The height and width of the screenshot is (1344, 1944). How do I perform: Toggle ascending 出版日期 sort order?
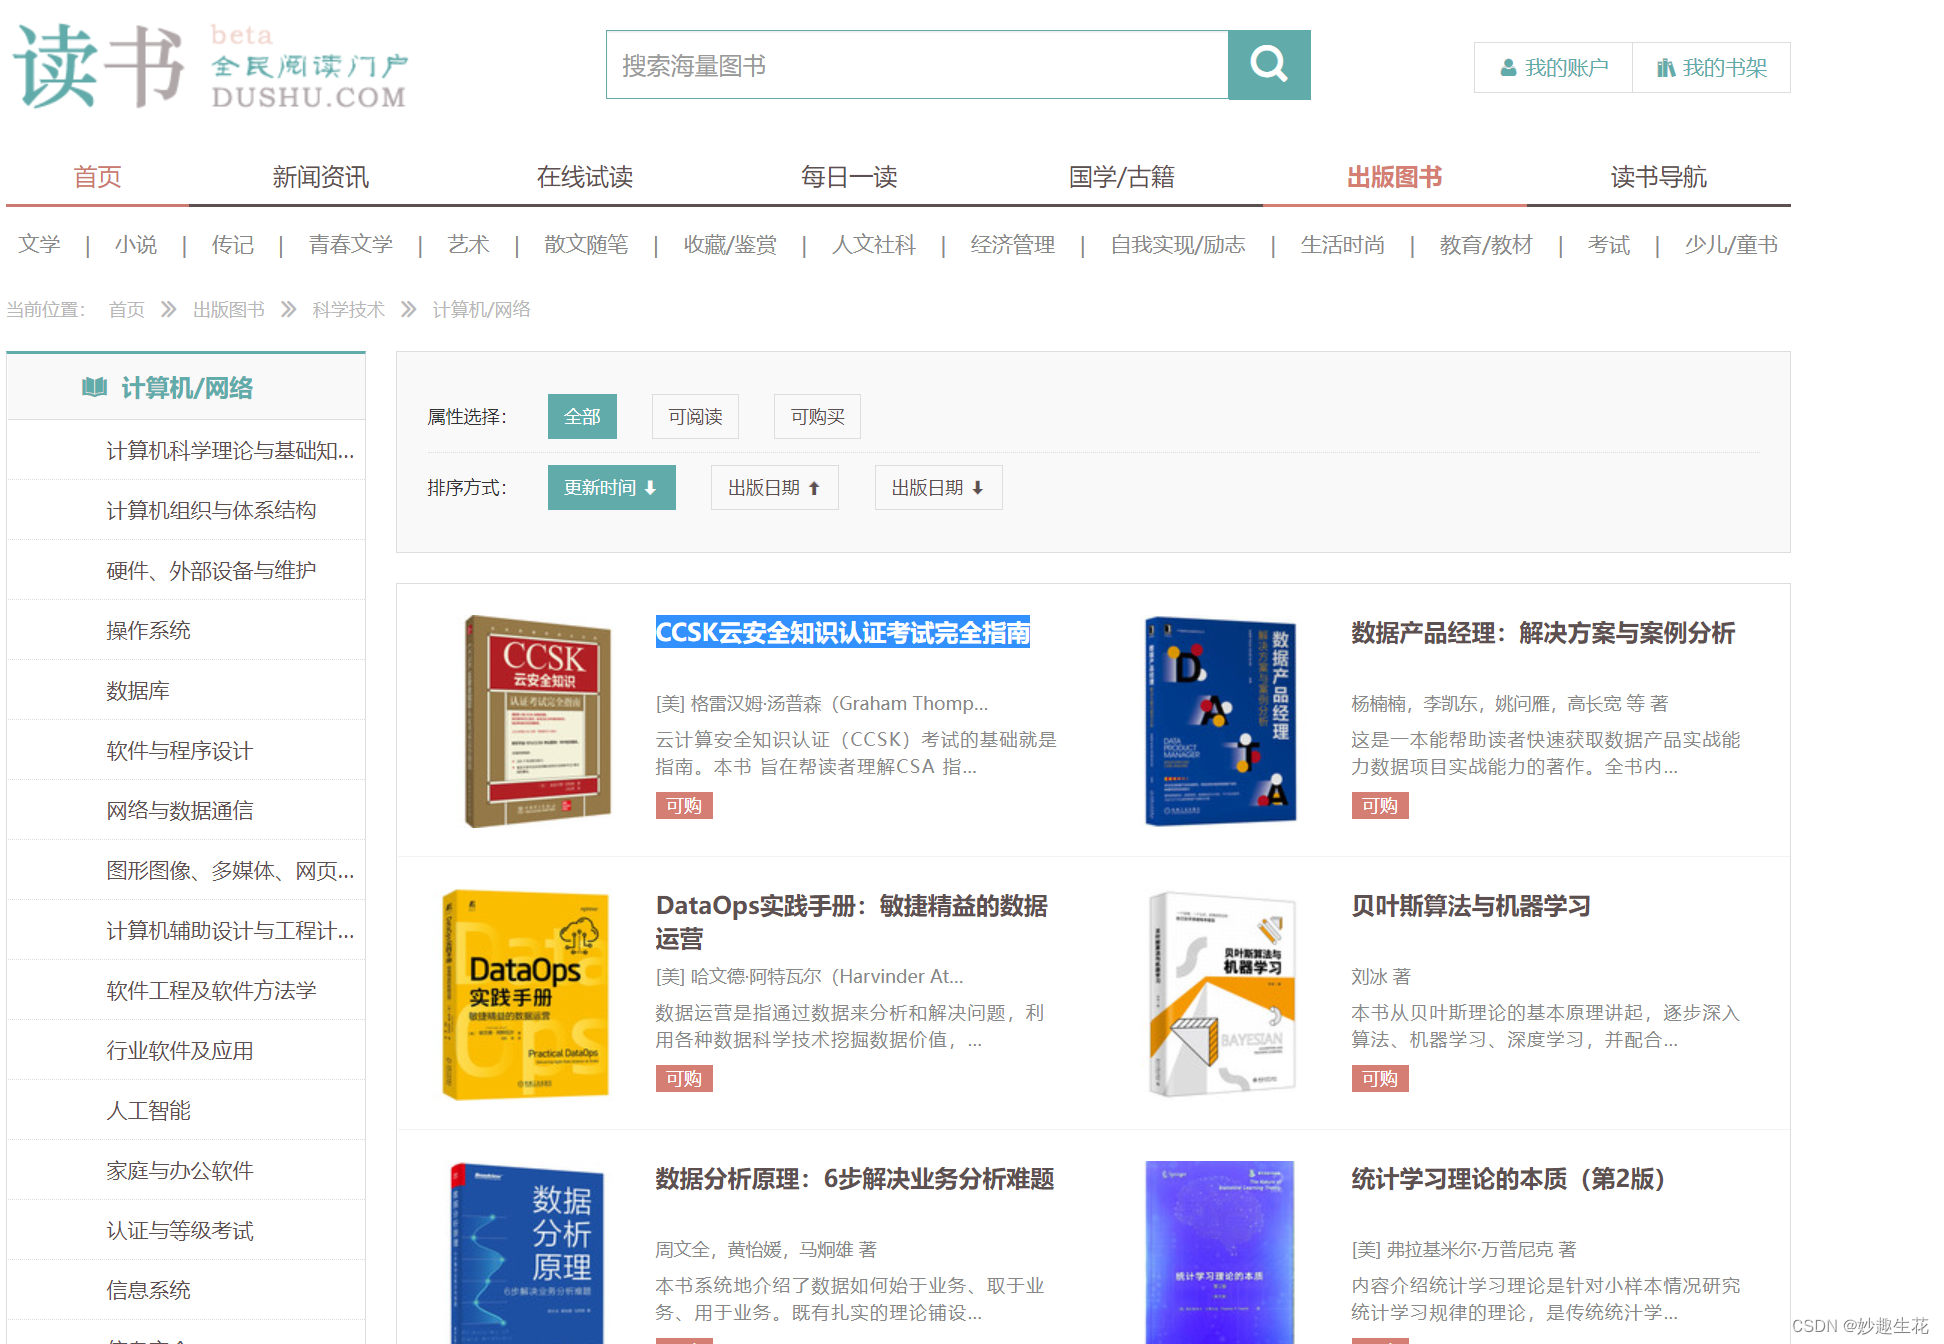tap(774, 487)
